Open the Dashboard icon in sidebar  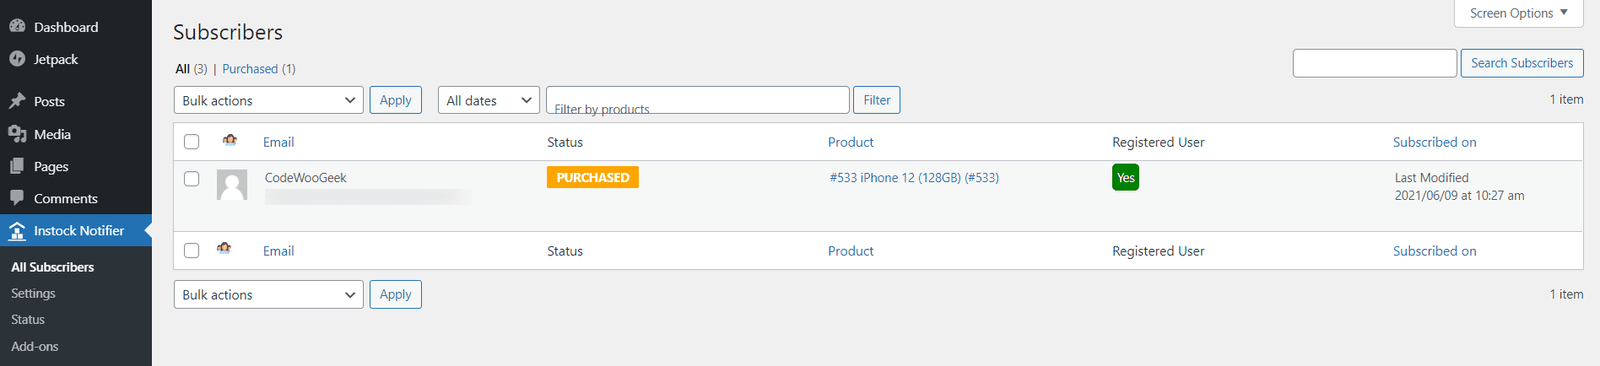coord(17,27)
